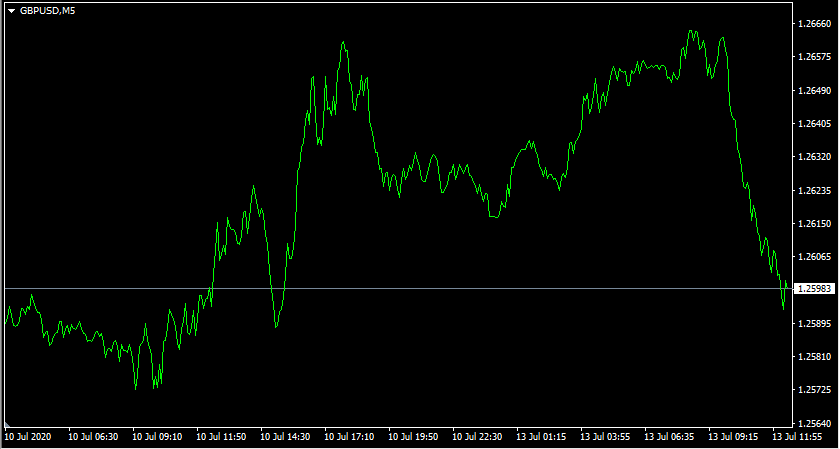Select the 10 Jul 11:50 time label
Viewport: 840px width, 449px height.
(x=221, y=437)
